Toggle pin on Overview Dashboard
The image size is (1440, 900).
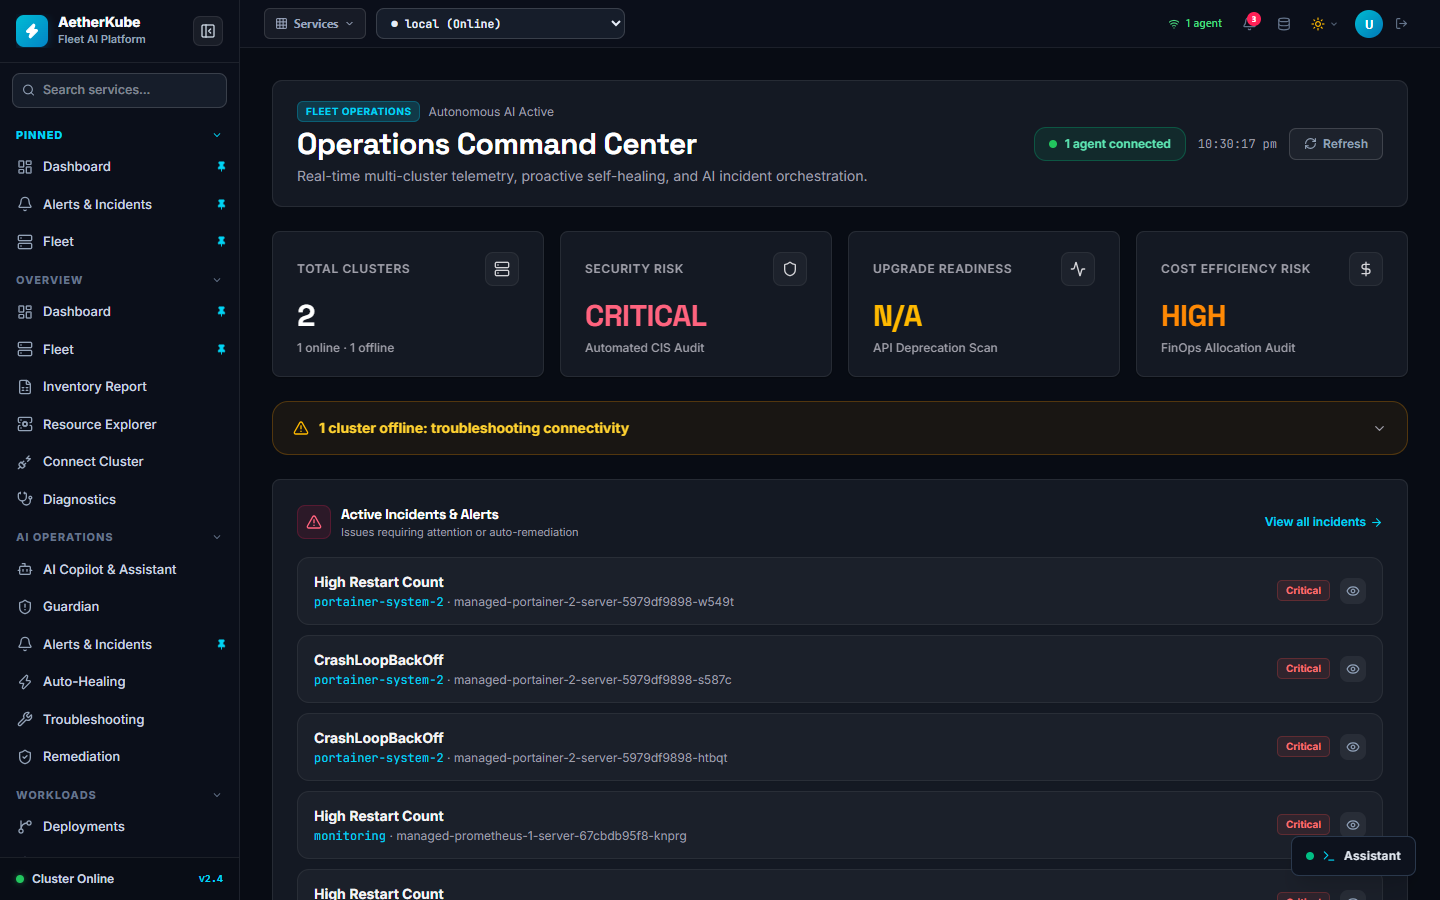tap(221, 312)
